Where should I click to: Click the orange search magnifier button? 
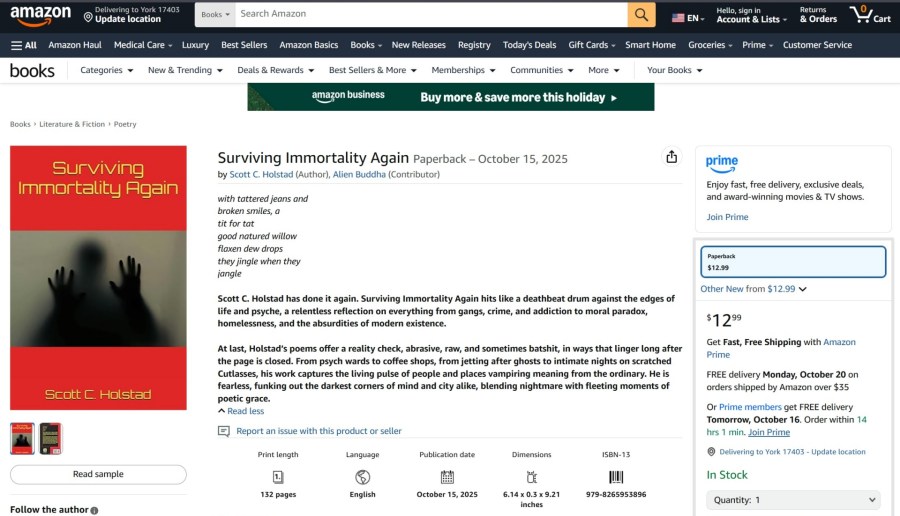[641, 15]
